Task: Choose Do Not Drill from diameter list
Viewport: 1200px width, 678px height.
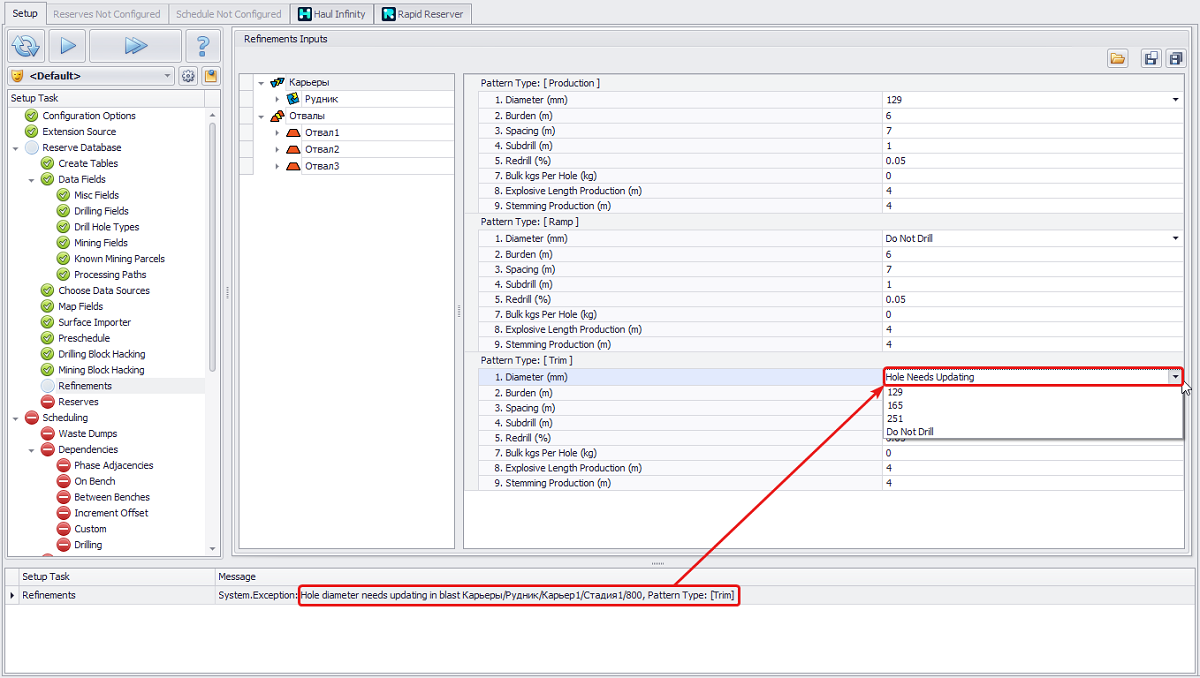Action: click(x=1032, y=432)
